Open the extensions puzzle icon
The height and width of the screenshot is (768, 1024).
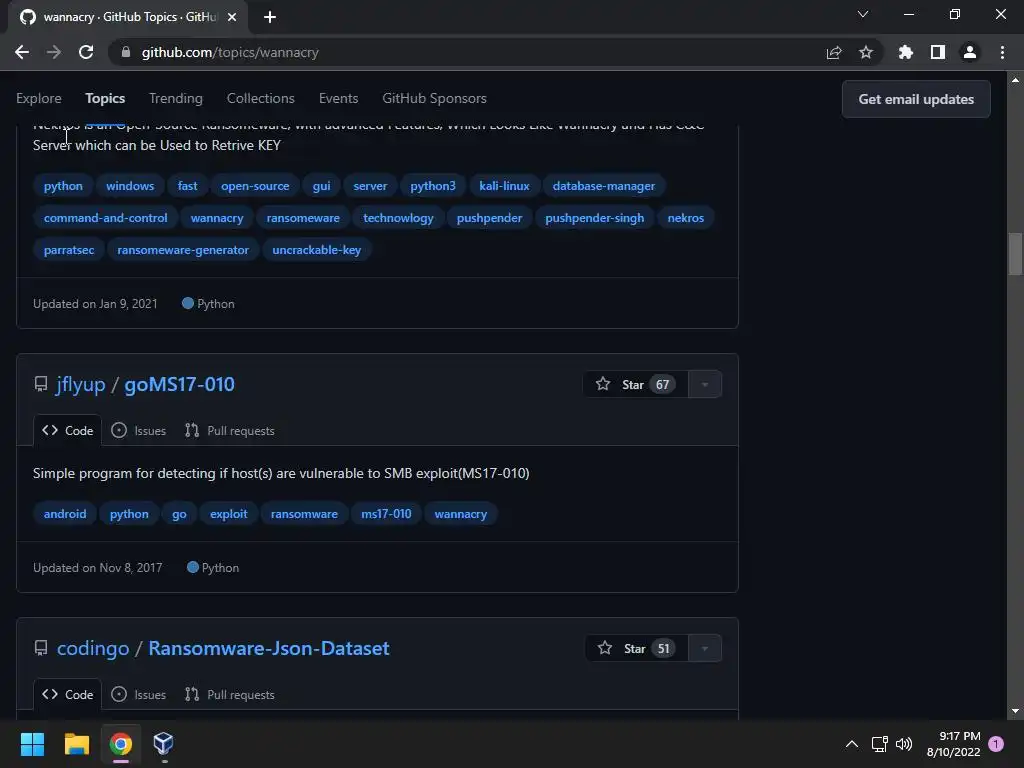pyautogui.click(x=906, y=52)
